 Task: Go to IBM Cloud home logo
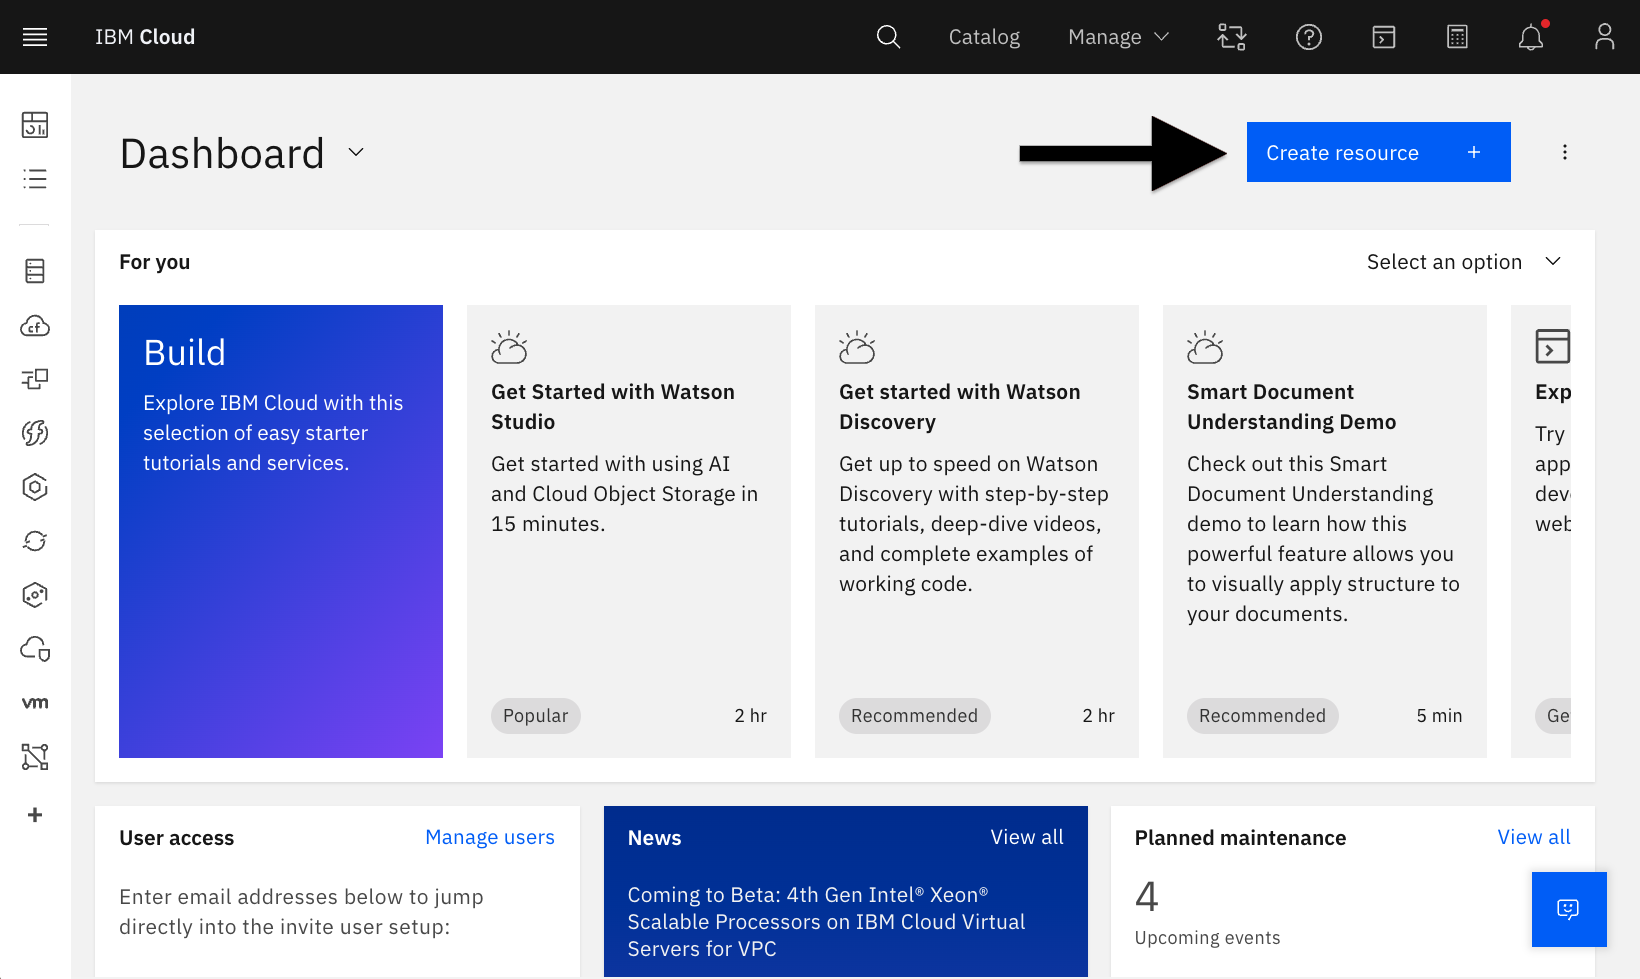tap(145, 37)
